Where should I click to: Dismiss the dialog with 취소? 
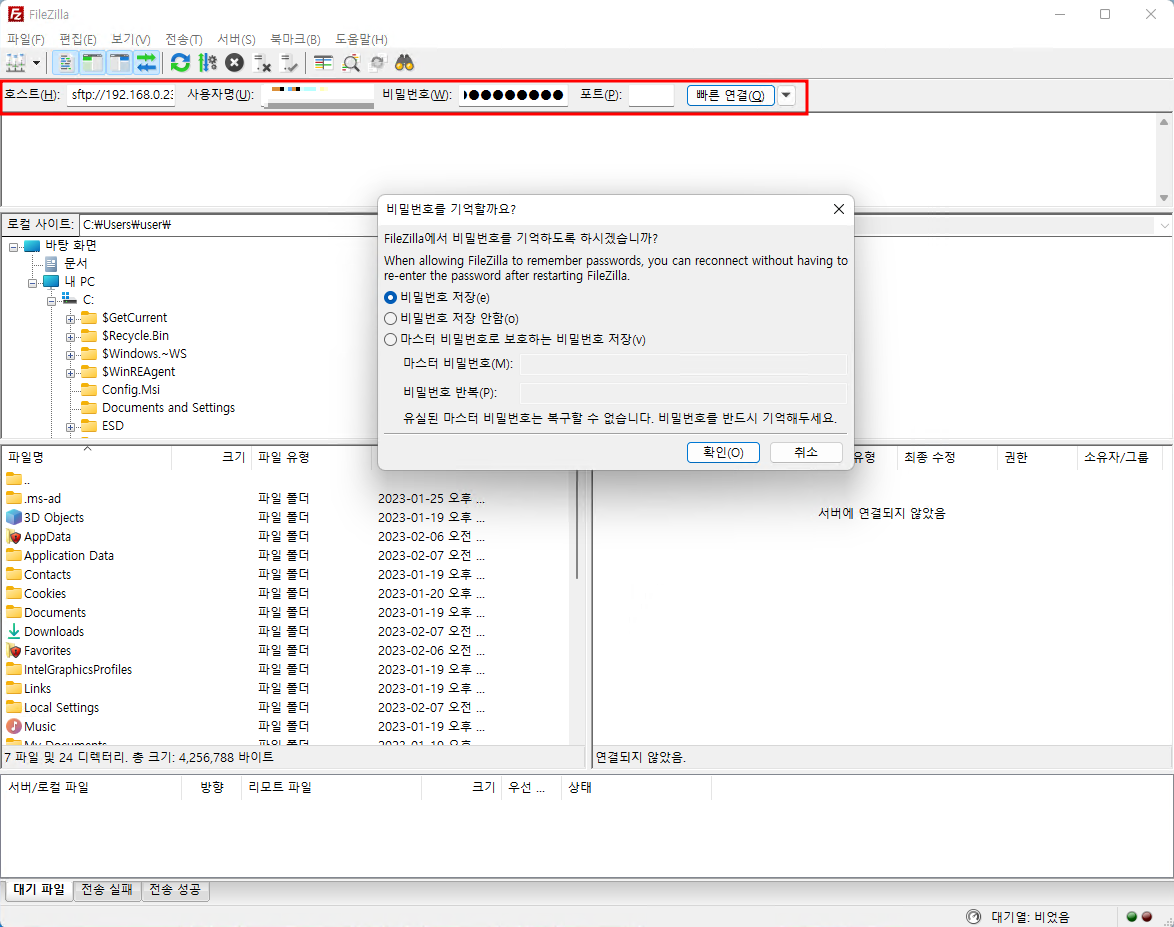pyautogui.click(x=806, y=452)
